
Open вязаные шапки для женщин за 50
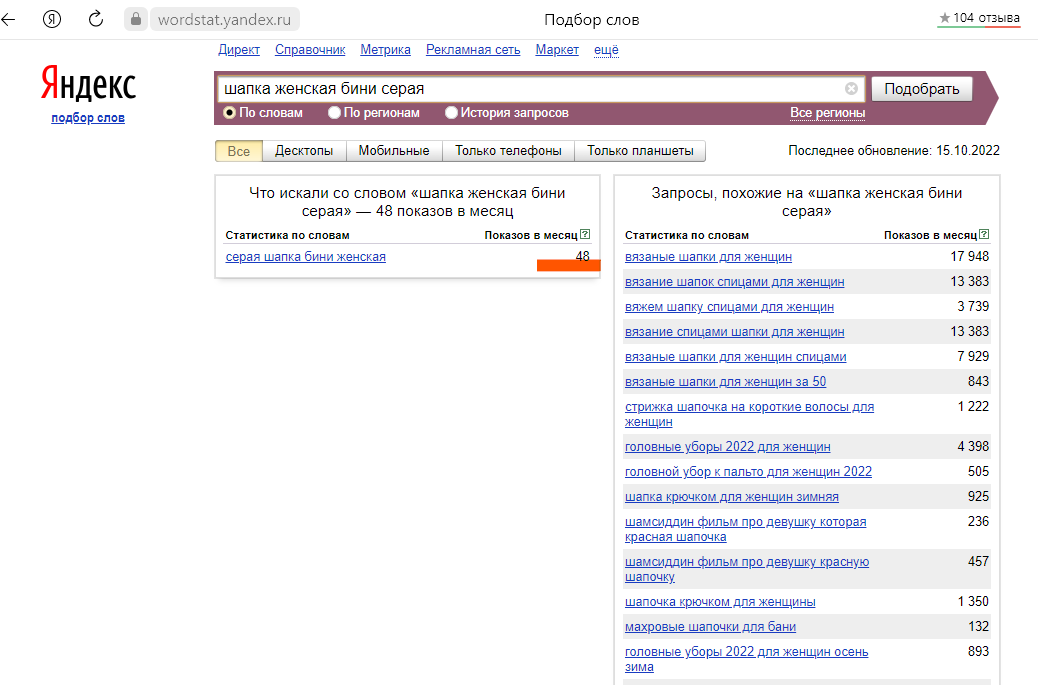[726, 382]
